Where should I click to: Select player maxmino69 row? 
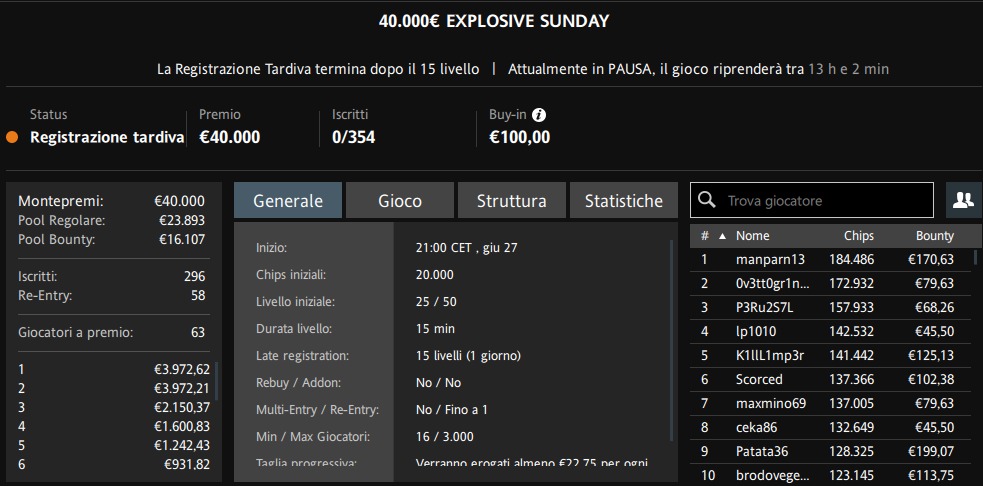[831, 403]
